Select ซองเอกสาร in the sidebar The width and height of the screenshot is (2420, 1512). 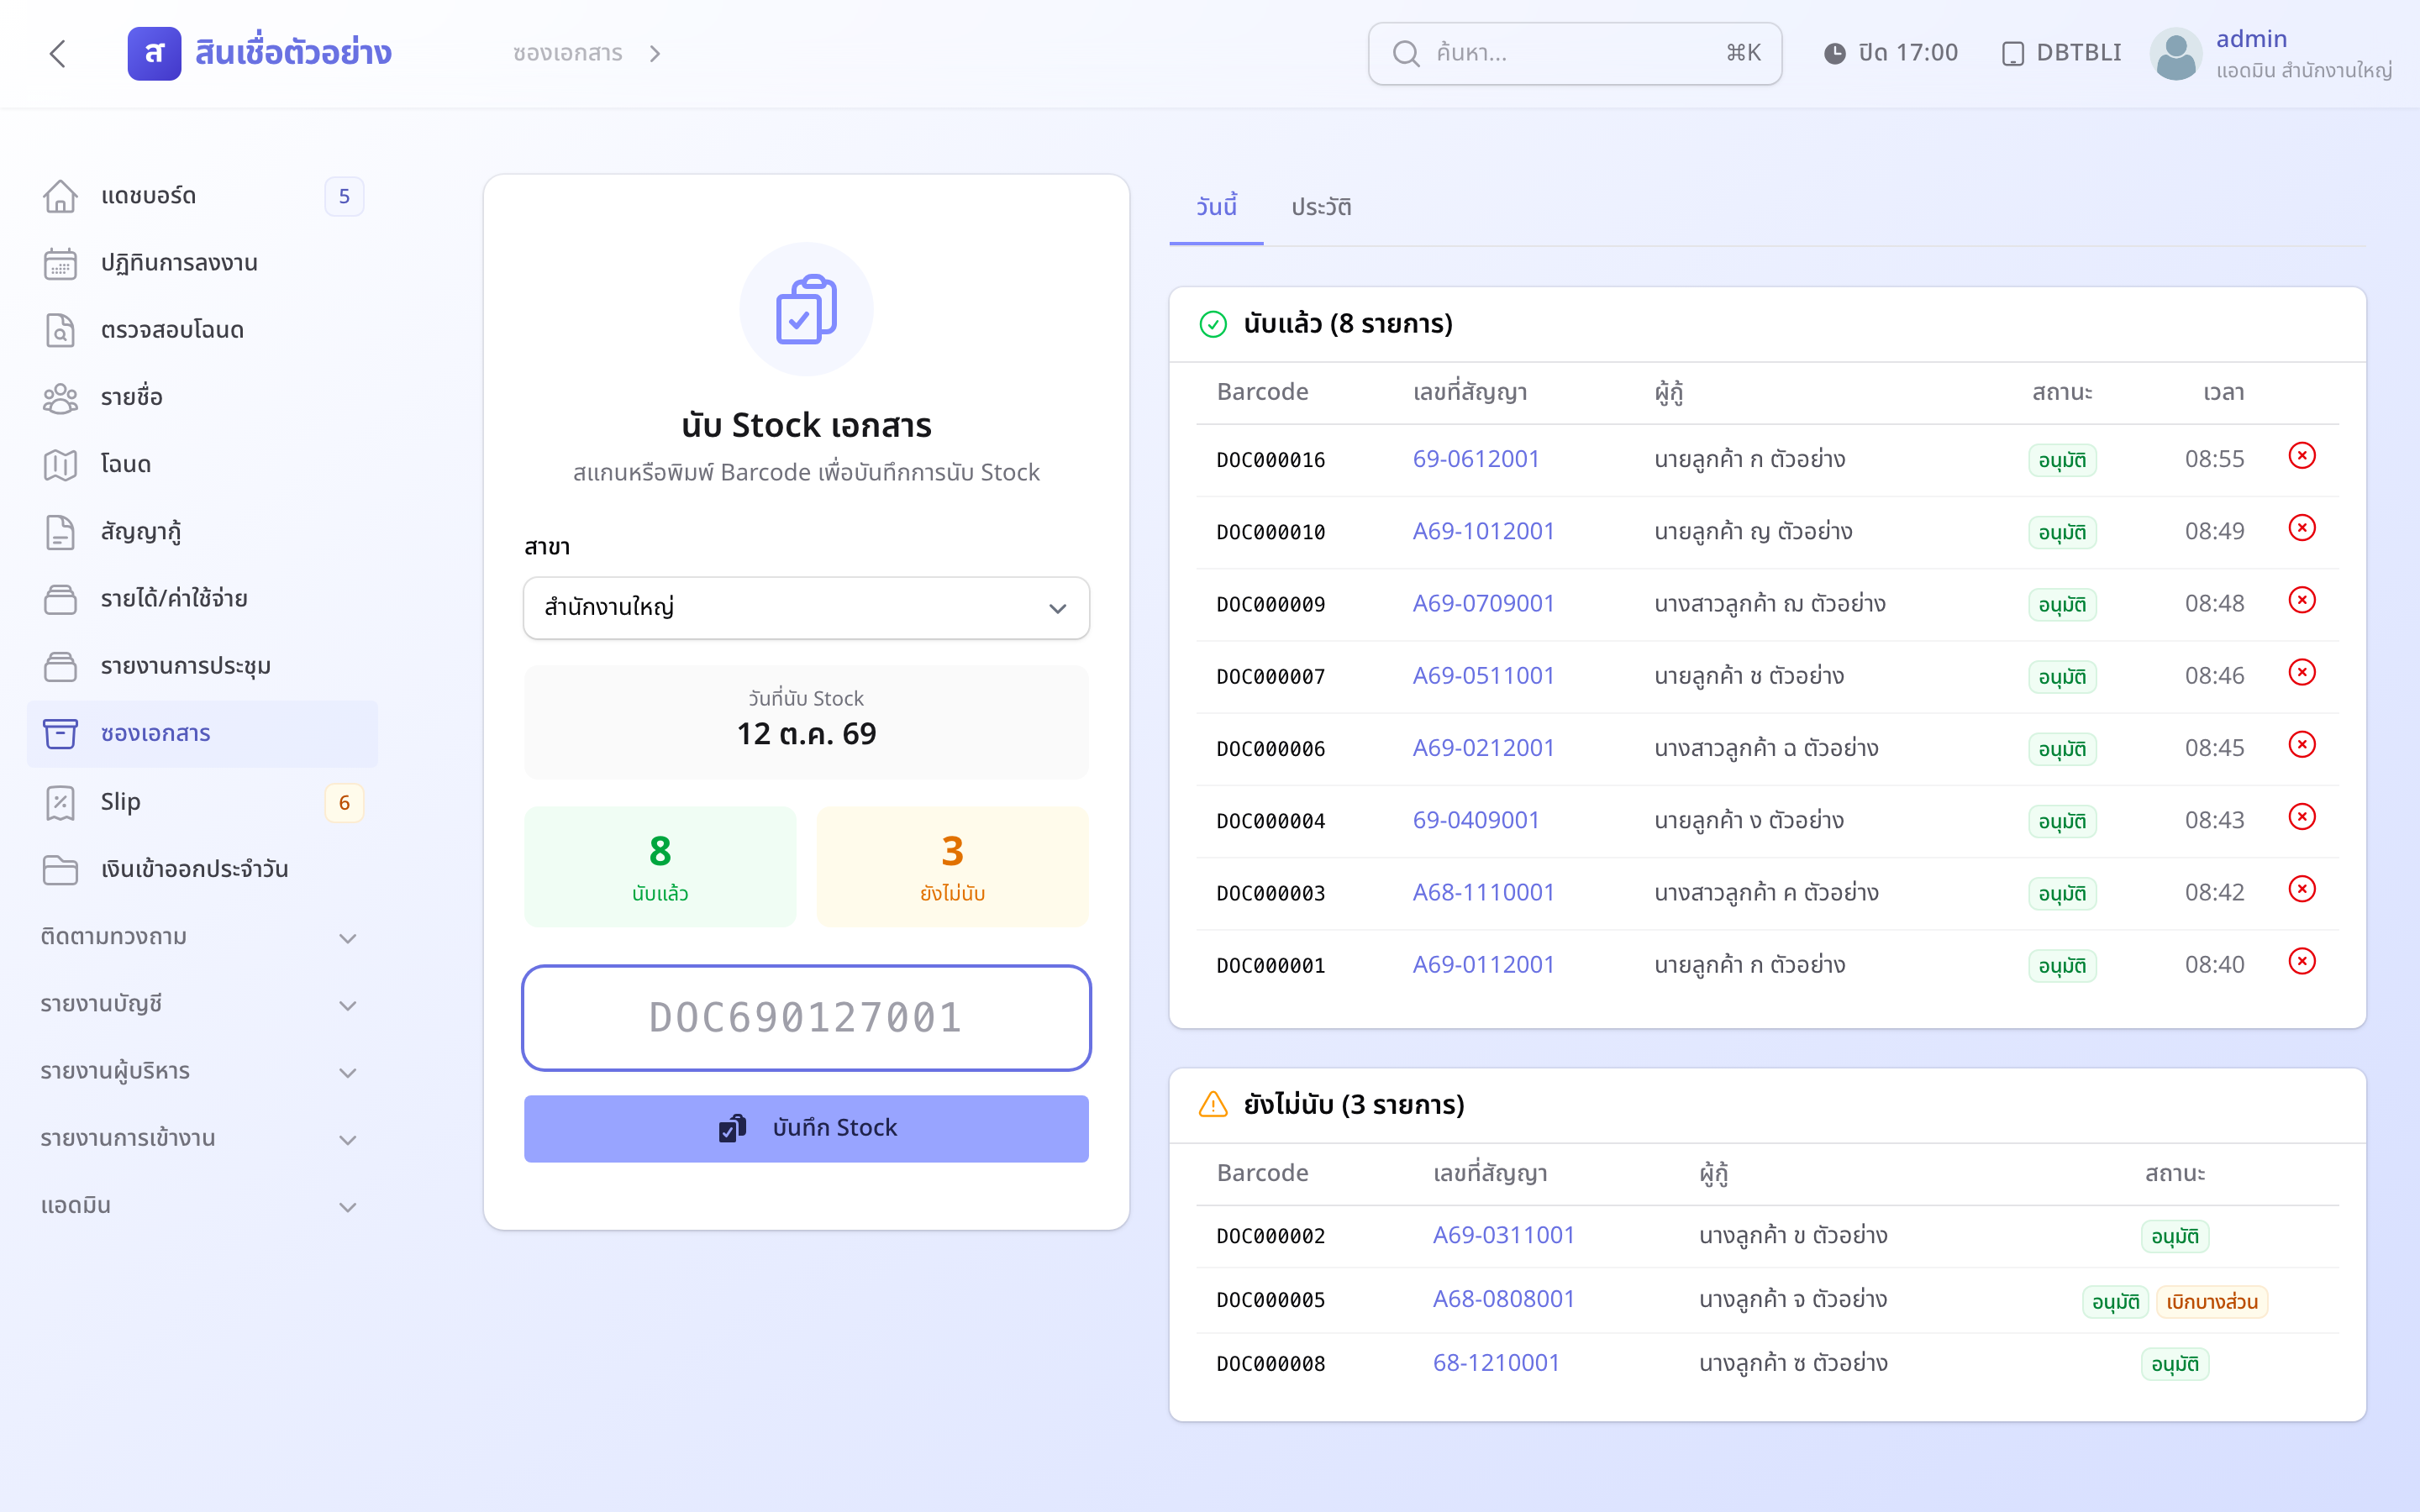(x=202, y=734)
